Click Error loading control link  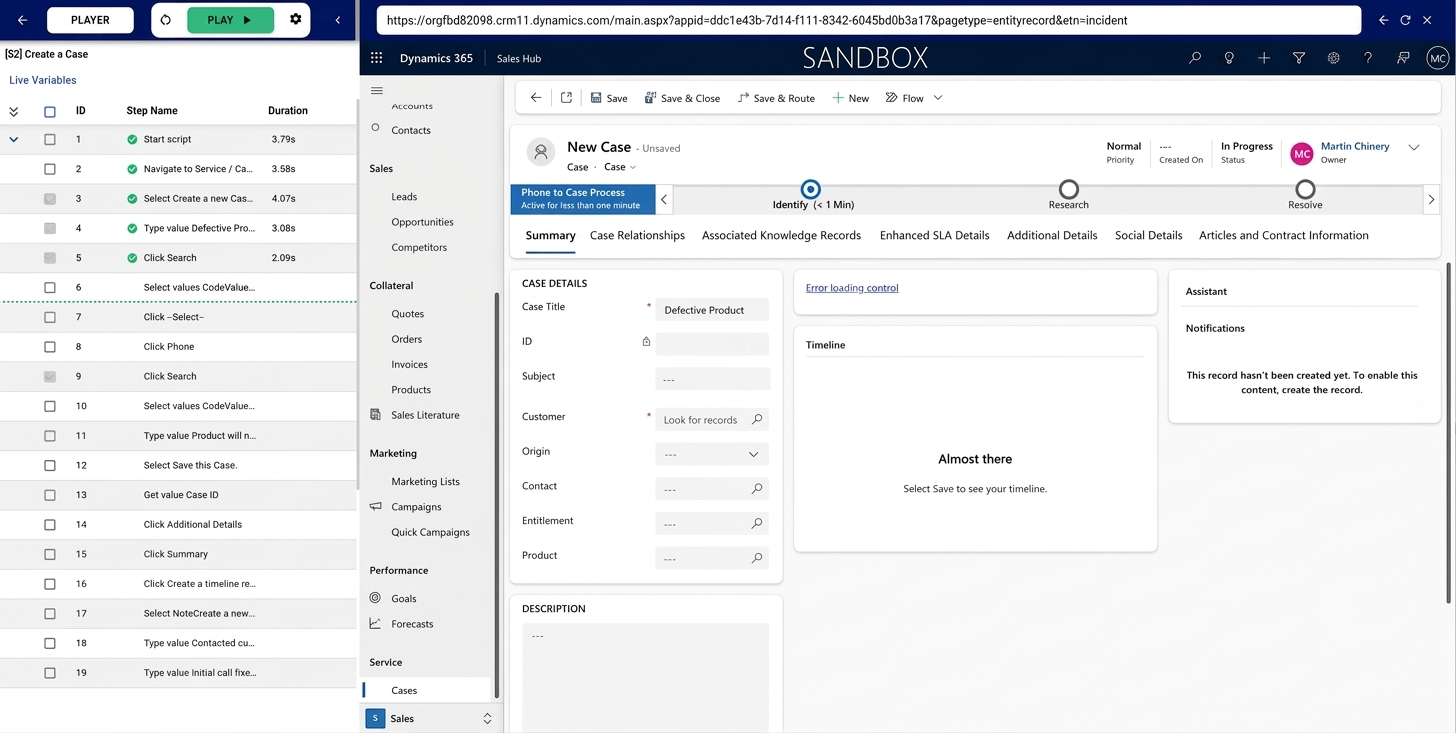[852, 288]
